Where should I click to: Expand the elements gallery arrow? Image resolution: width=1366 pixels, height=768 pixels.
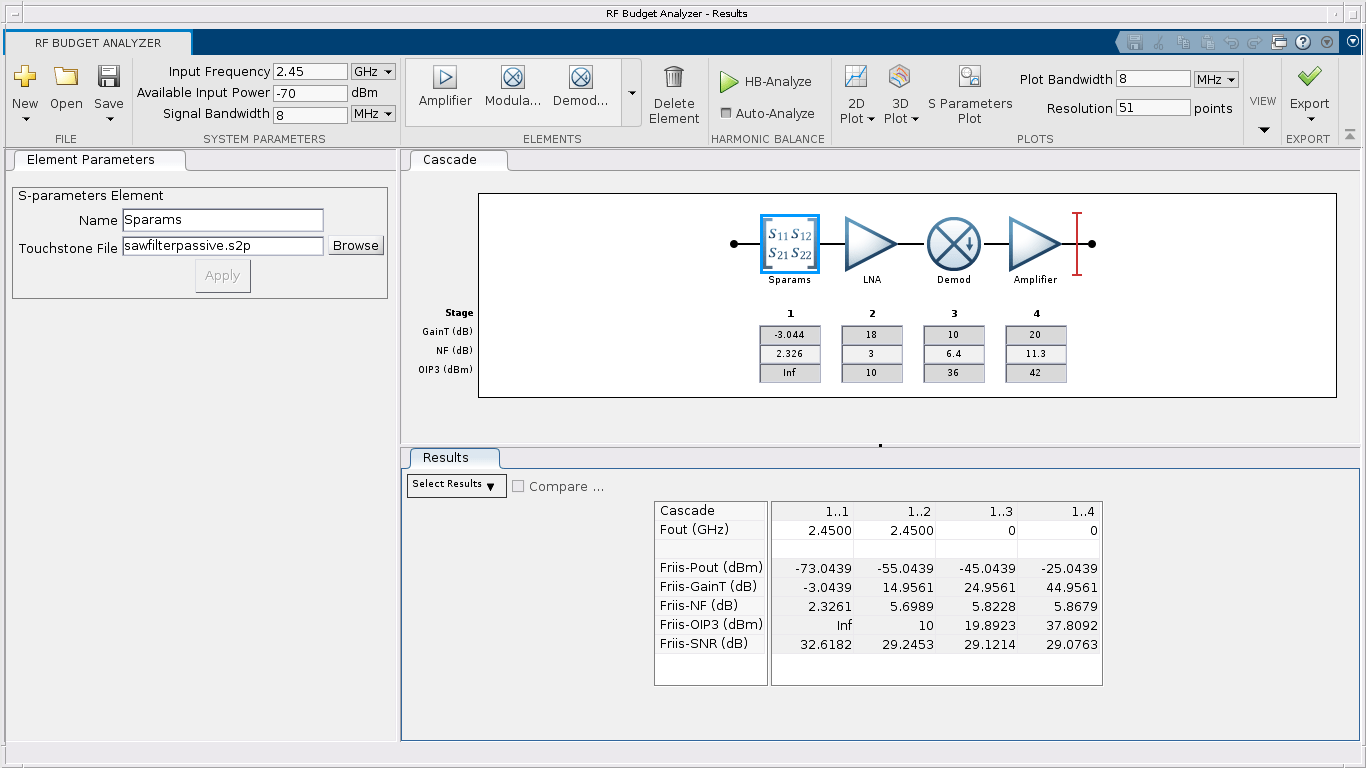[631, 93]
